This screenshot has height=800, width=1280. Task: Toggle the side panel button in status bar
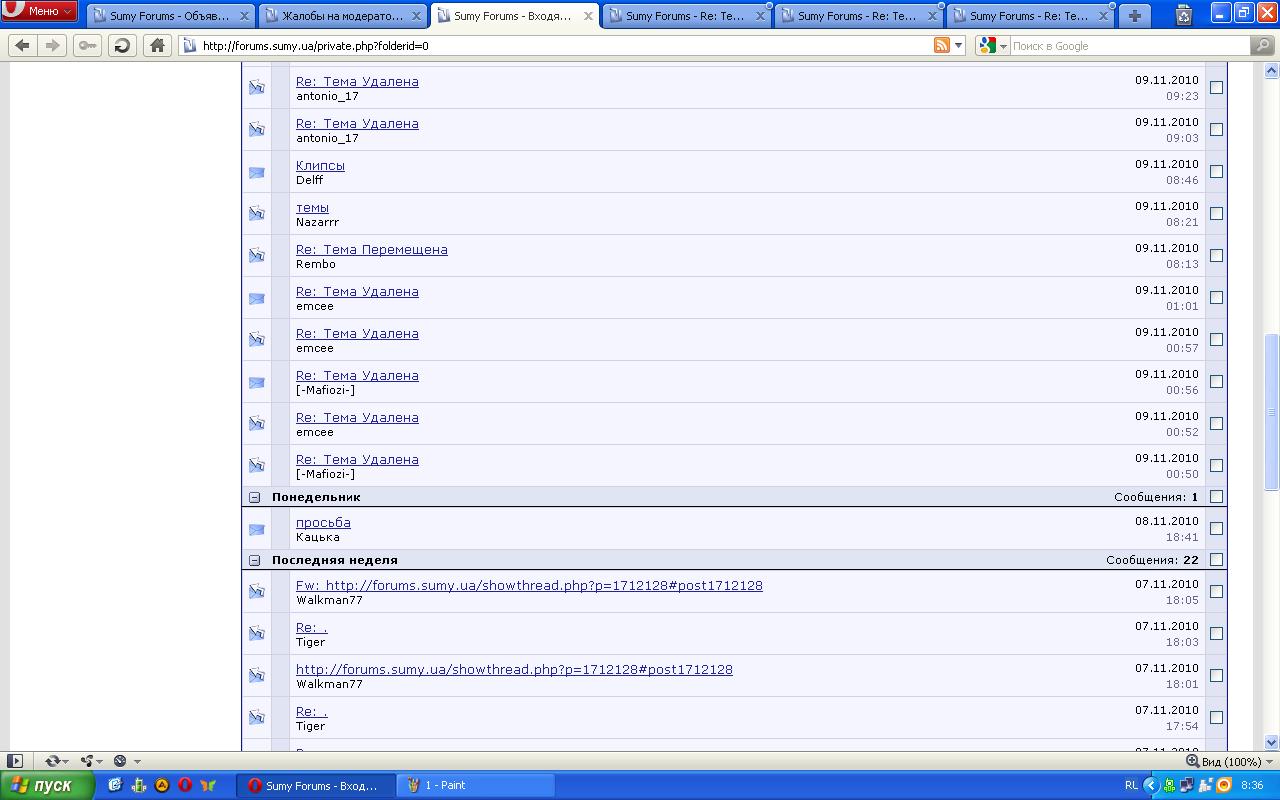pyautogui.click(x=15, y=761)
